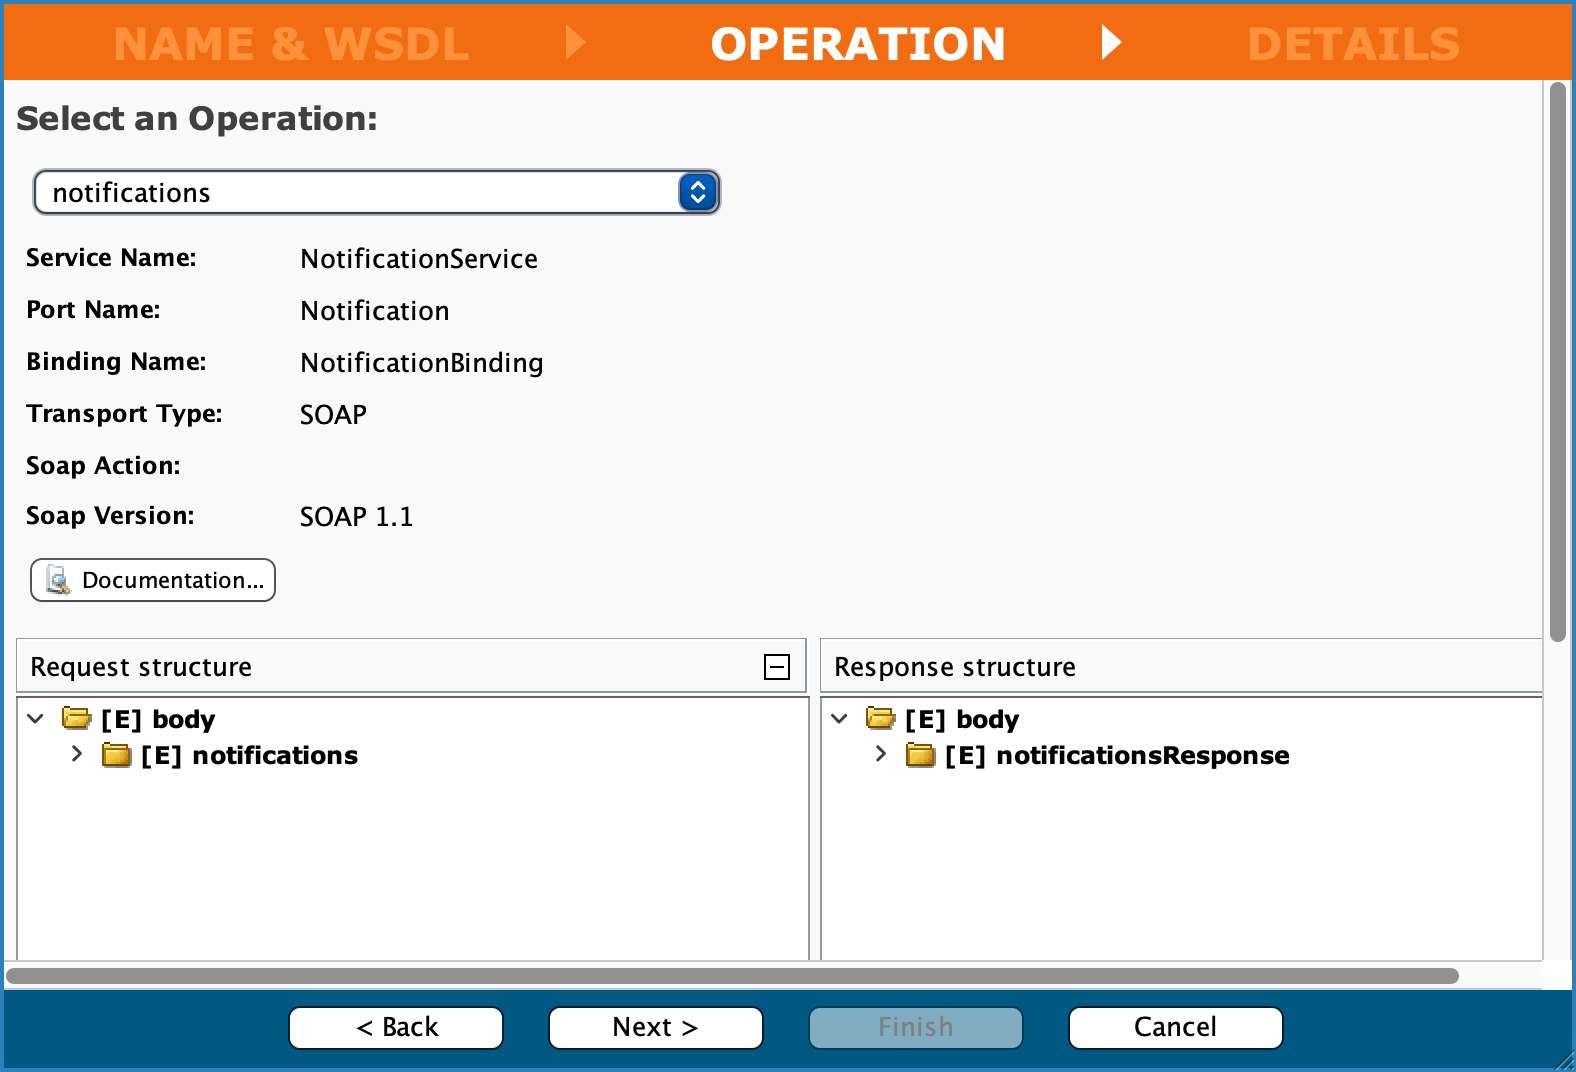This screenshot has height=1072, width=1576.
Task: Click the vertical scrollbar thumb
Action: 1557,362
